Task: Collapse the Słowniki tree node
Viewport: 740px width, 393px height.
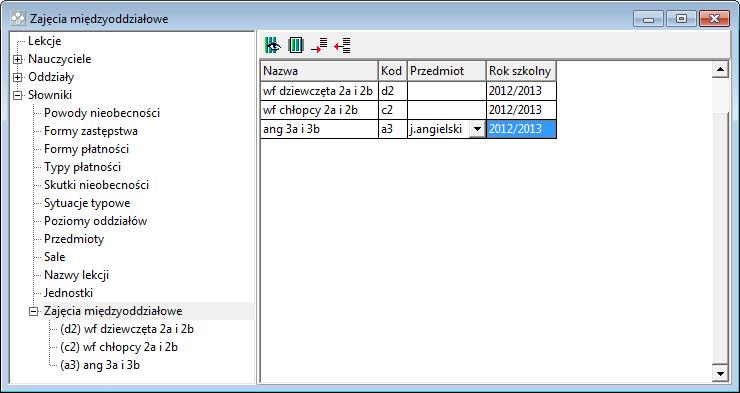Action: tap(18, 95)
